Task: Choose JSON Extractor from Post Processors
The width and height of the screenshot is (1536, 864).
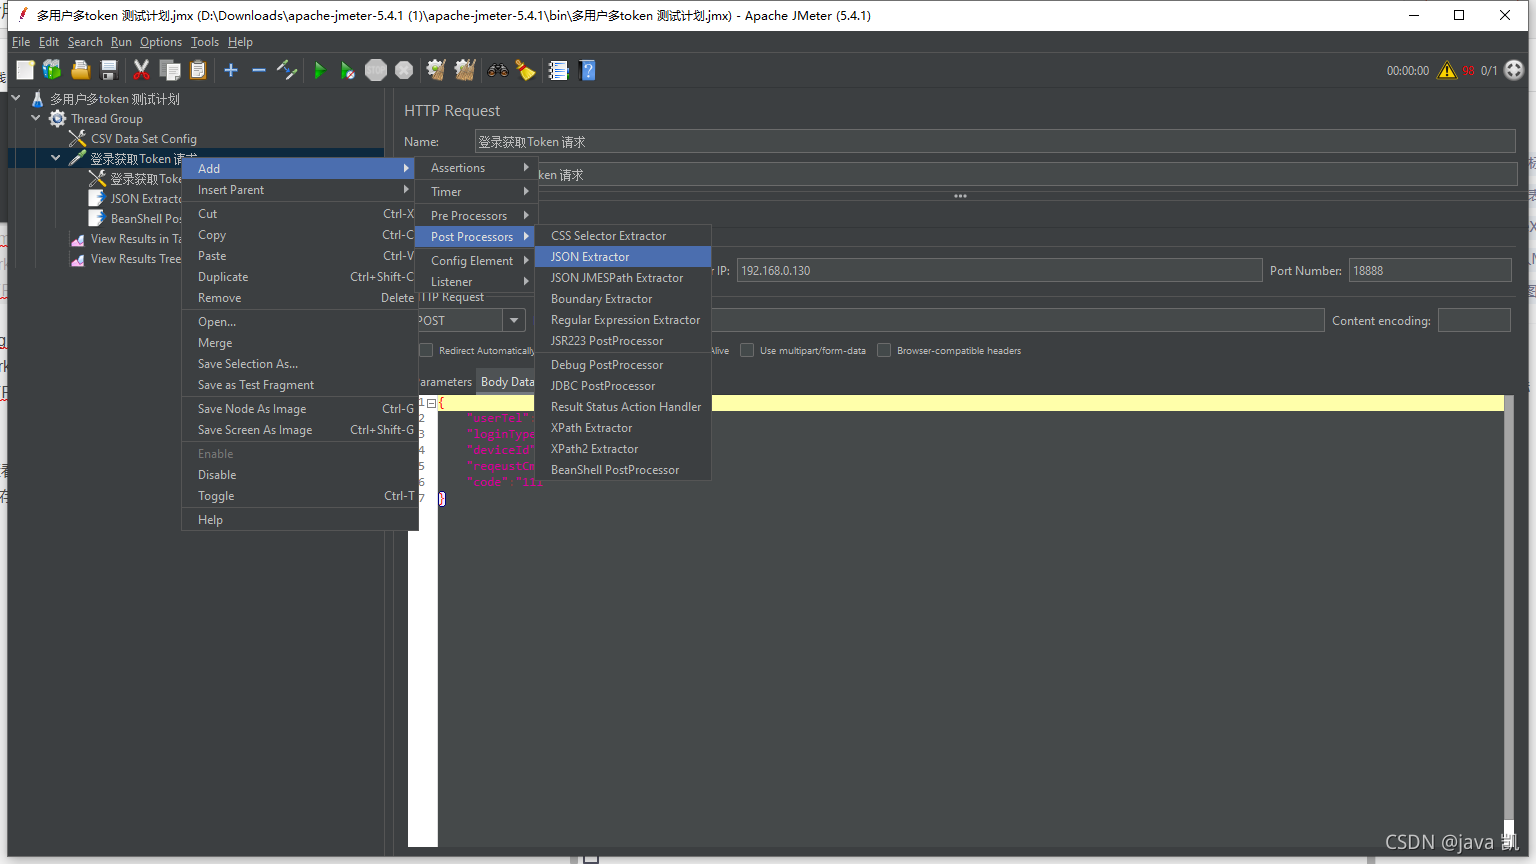Action: 623,257
